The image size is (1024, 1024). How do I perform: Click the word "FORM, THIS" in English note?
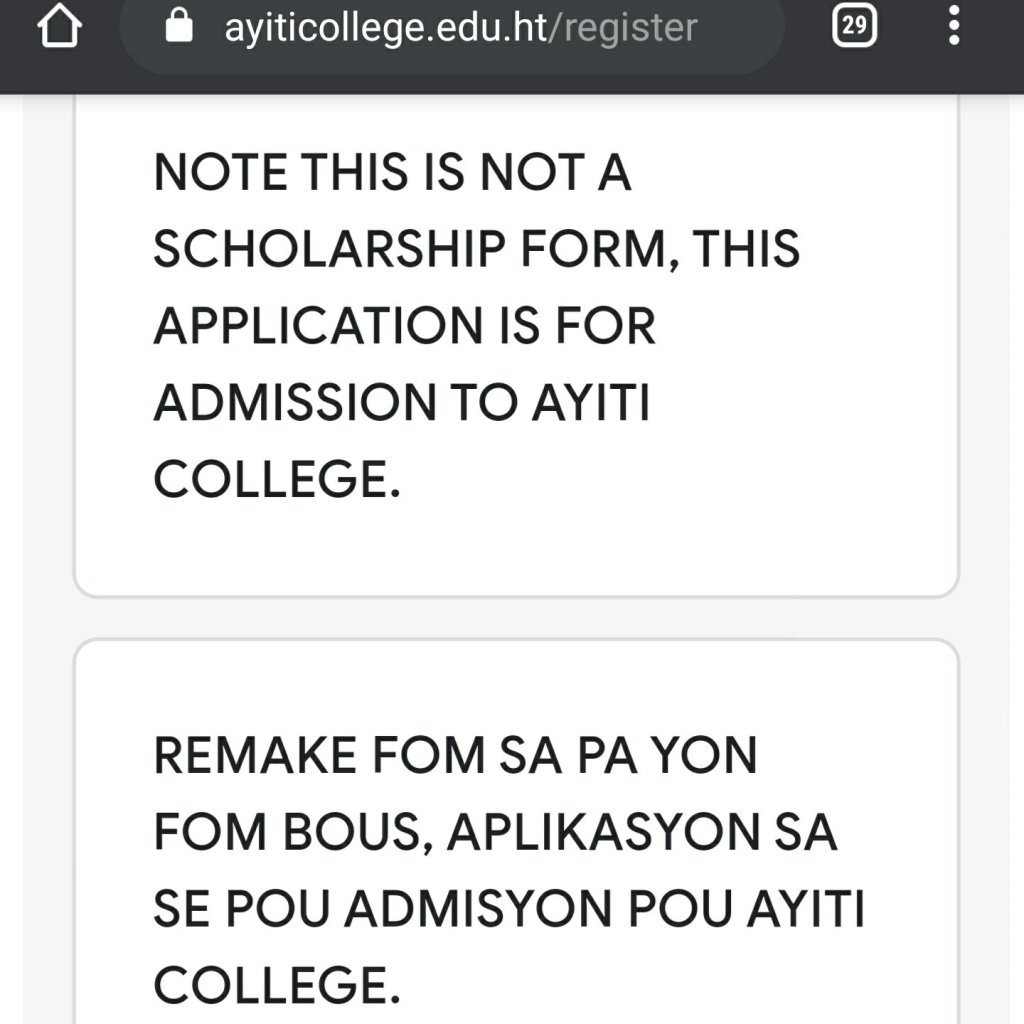pyautogui.click(x=660, y=250)
